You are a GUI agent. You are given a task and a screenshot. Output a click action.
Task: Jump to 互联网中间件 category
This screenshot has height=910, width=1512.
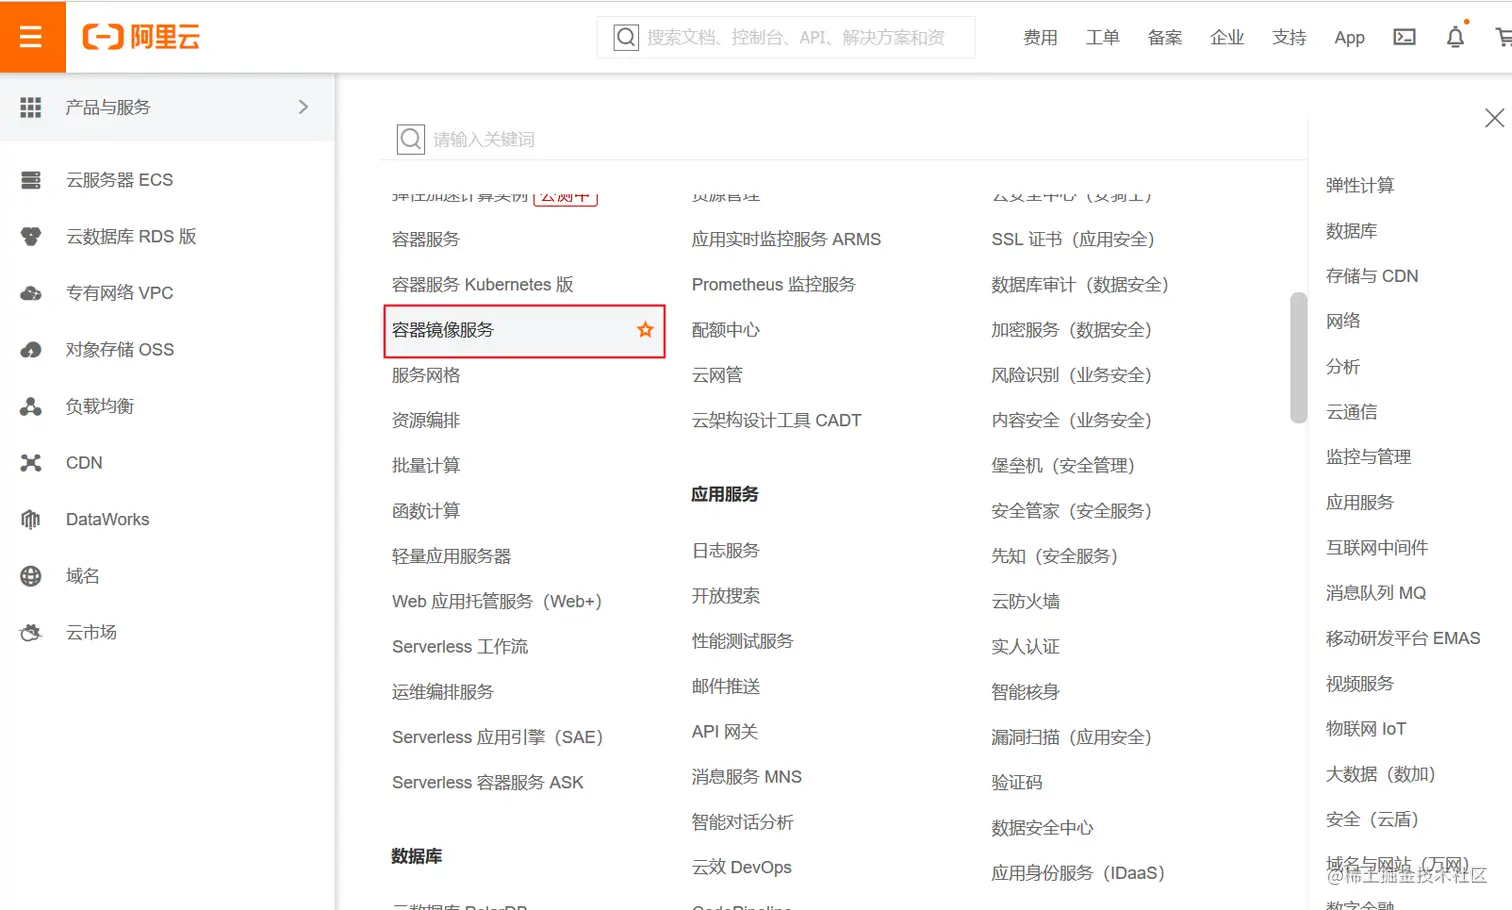1377,547
